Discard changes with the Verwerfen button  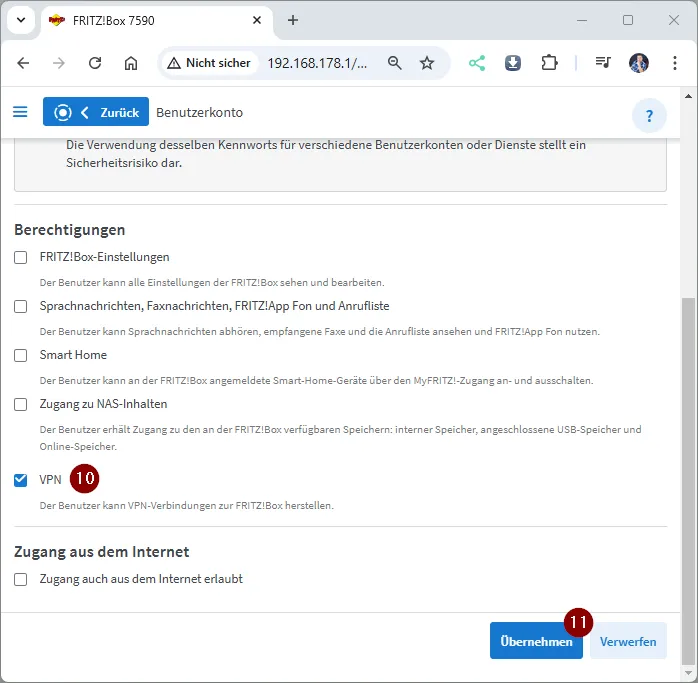(x=628, y=641)
